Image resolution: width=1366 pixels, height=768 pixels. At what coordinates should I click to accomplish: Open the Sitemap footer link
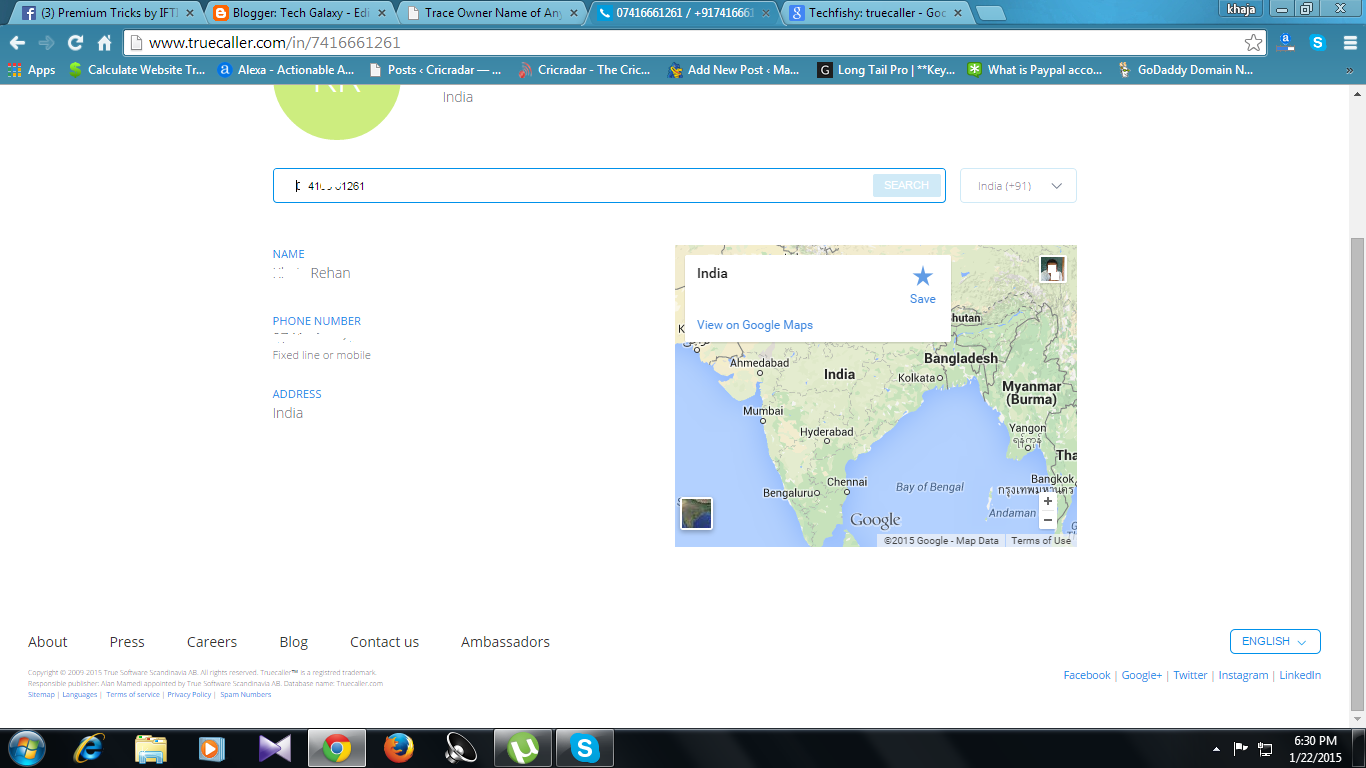point(41,694)
